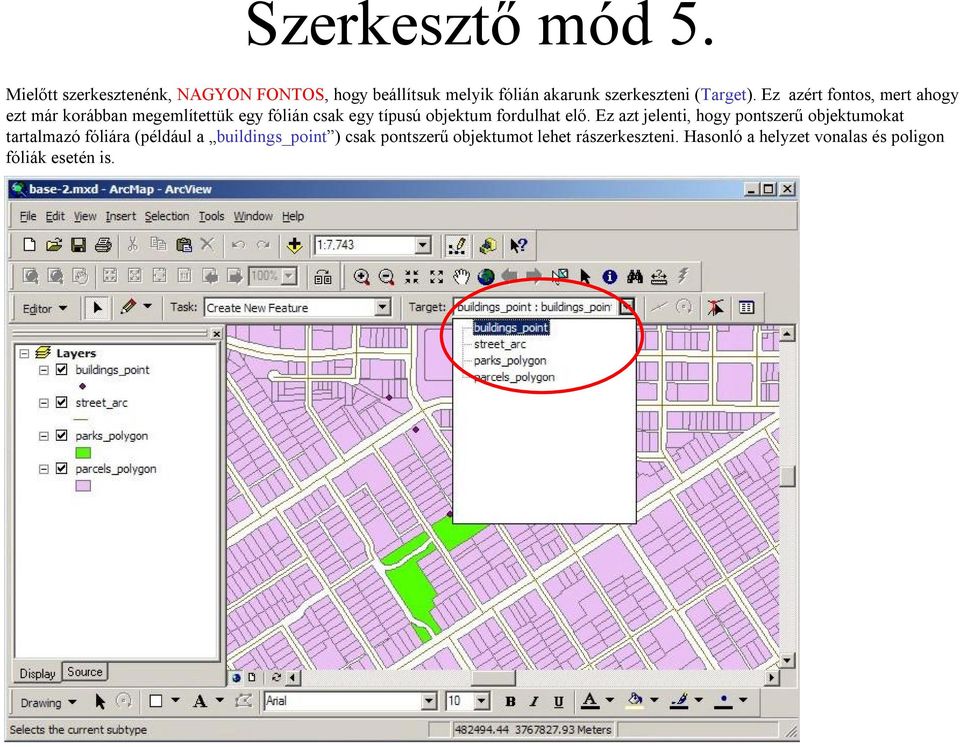Save the map using the floppy disk icon
Image resolution: width=960 pixels, height=747 pixels.
[x=78, y=245]
